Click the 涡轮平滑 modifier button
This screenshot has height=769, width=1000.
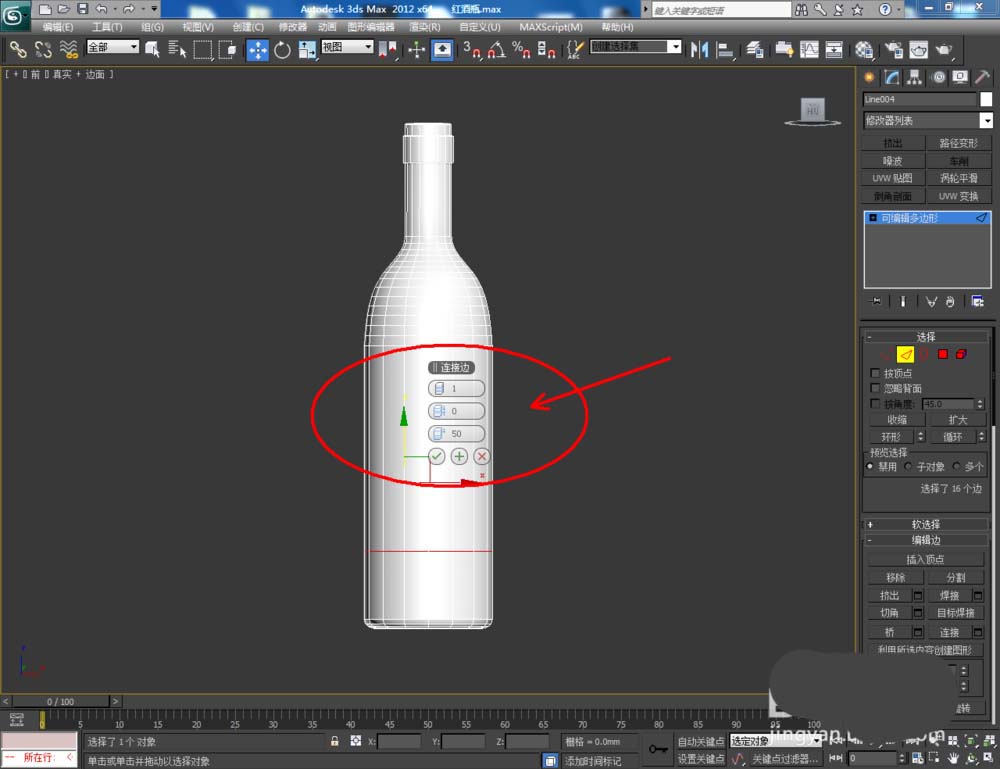click(959, 179)
